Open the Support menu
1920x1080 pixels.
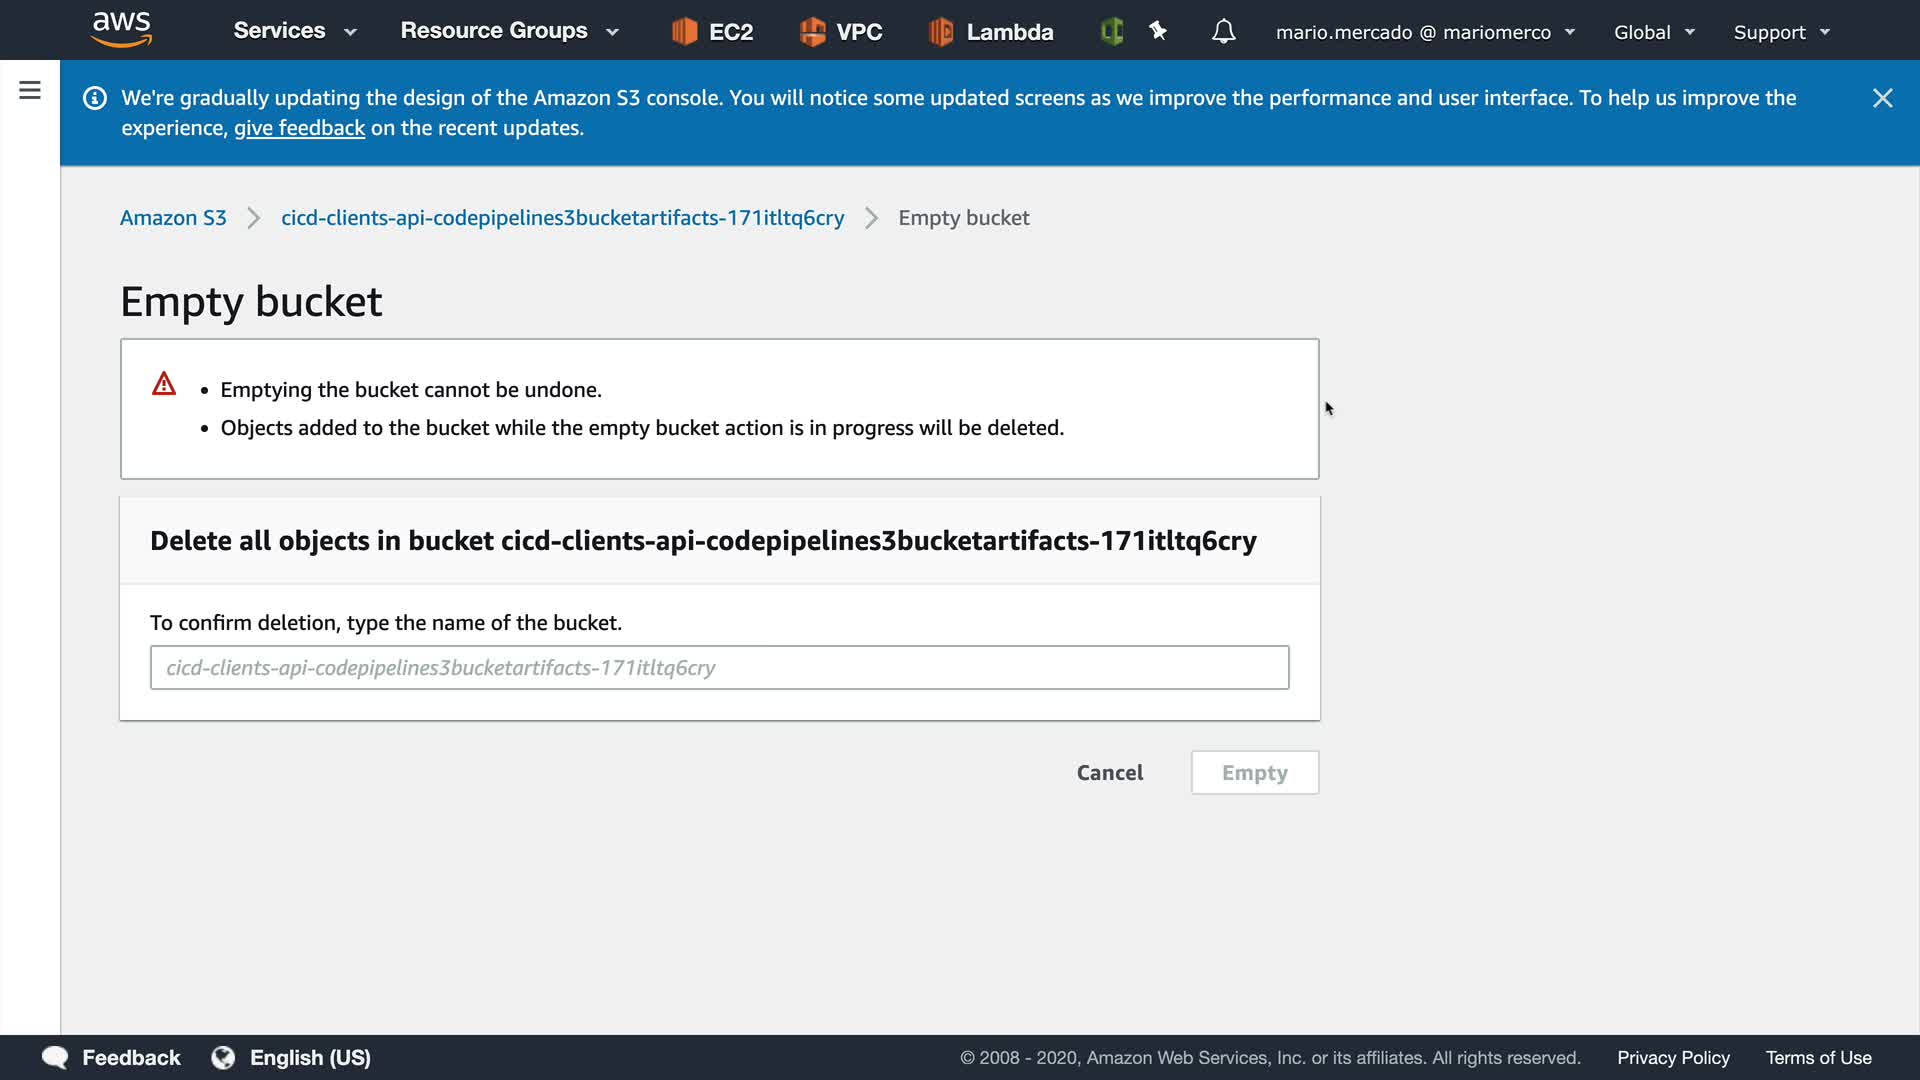1781,32
